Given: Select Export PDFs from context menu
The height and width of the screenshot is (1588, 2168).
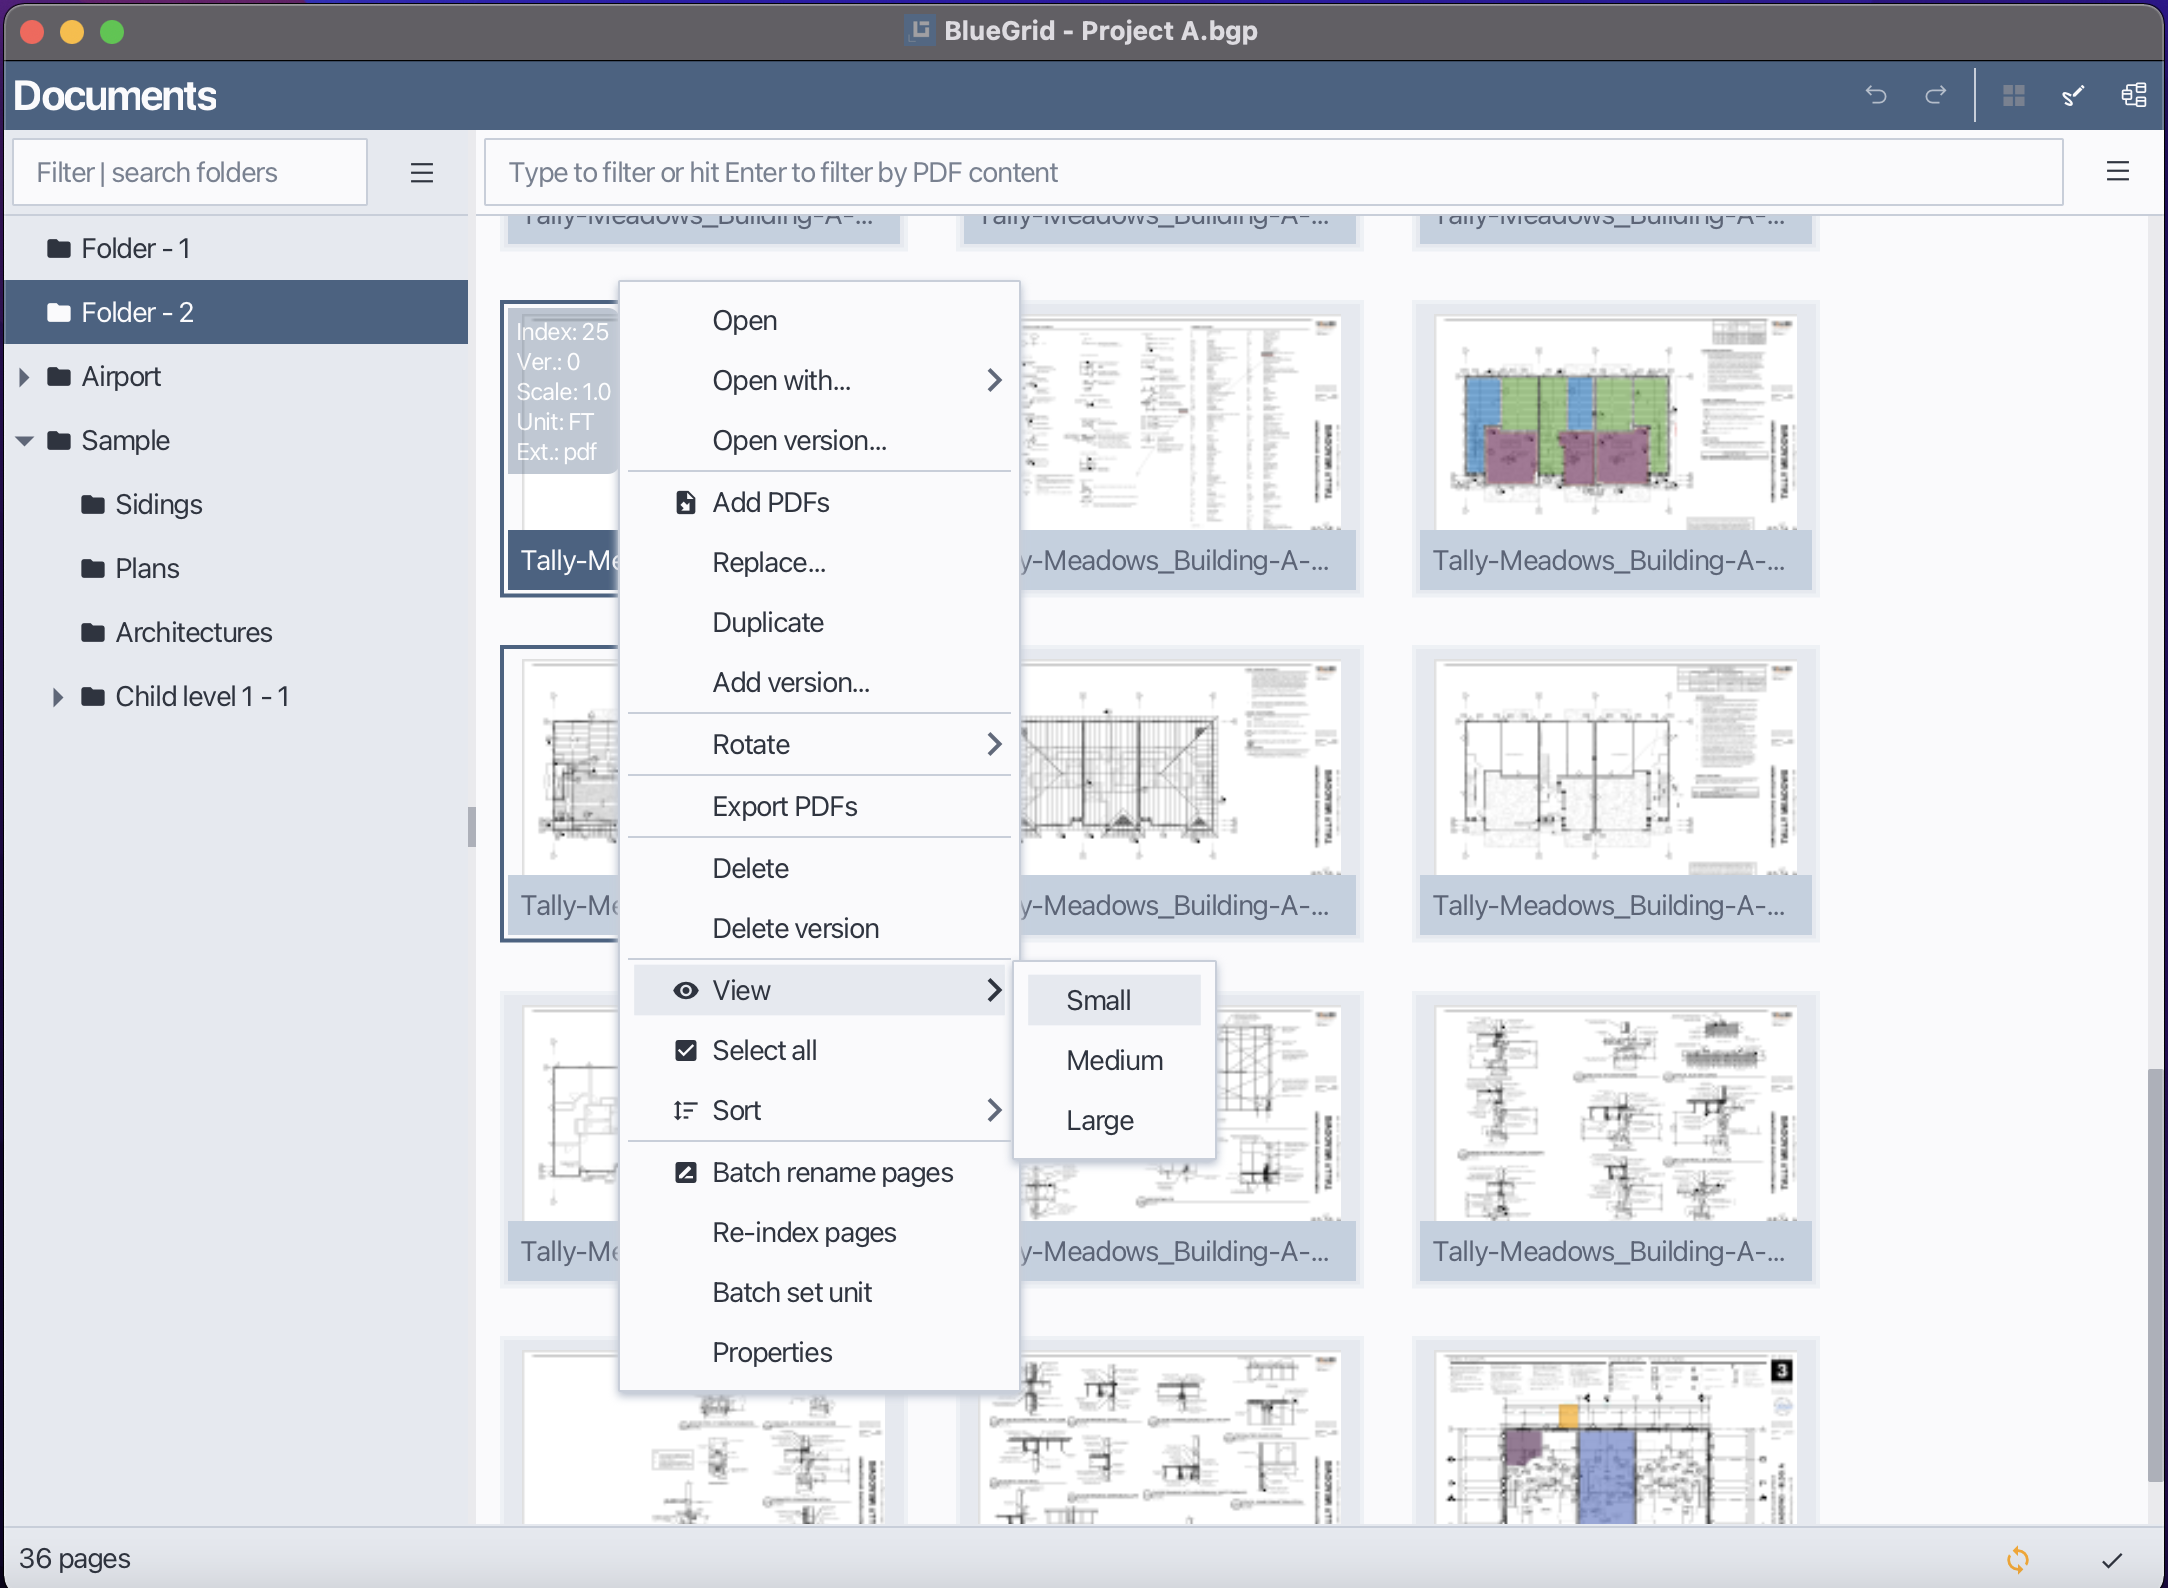Looking at the screenshot, I should [785, 806].
